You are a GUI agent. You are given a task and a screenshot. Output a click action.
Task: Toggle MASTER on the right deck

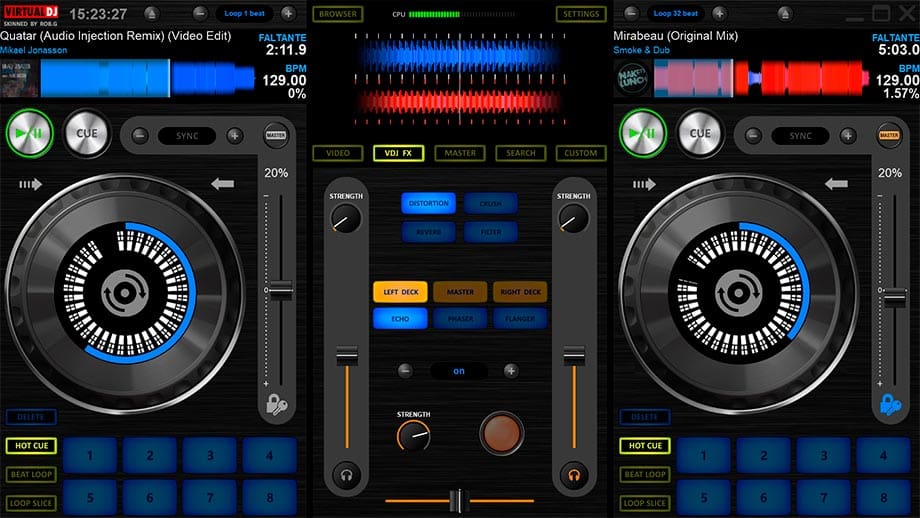tap(889, 135)
